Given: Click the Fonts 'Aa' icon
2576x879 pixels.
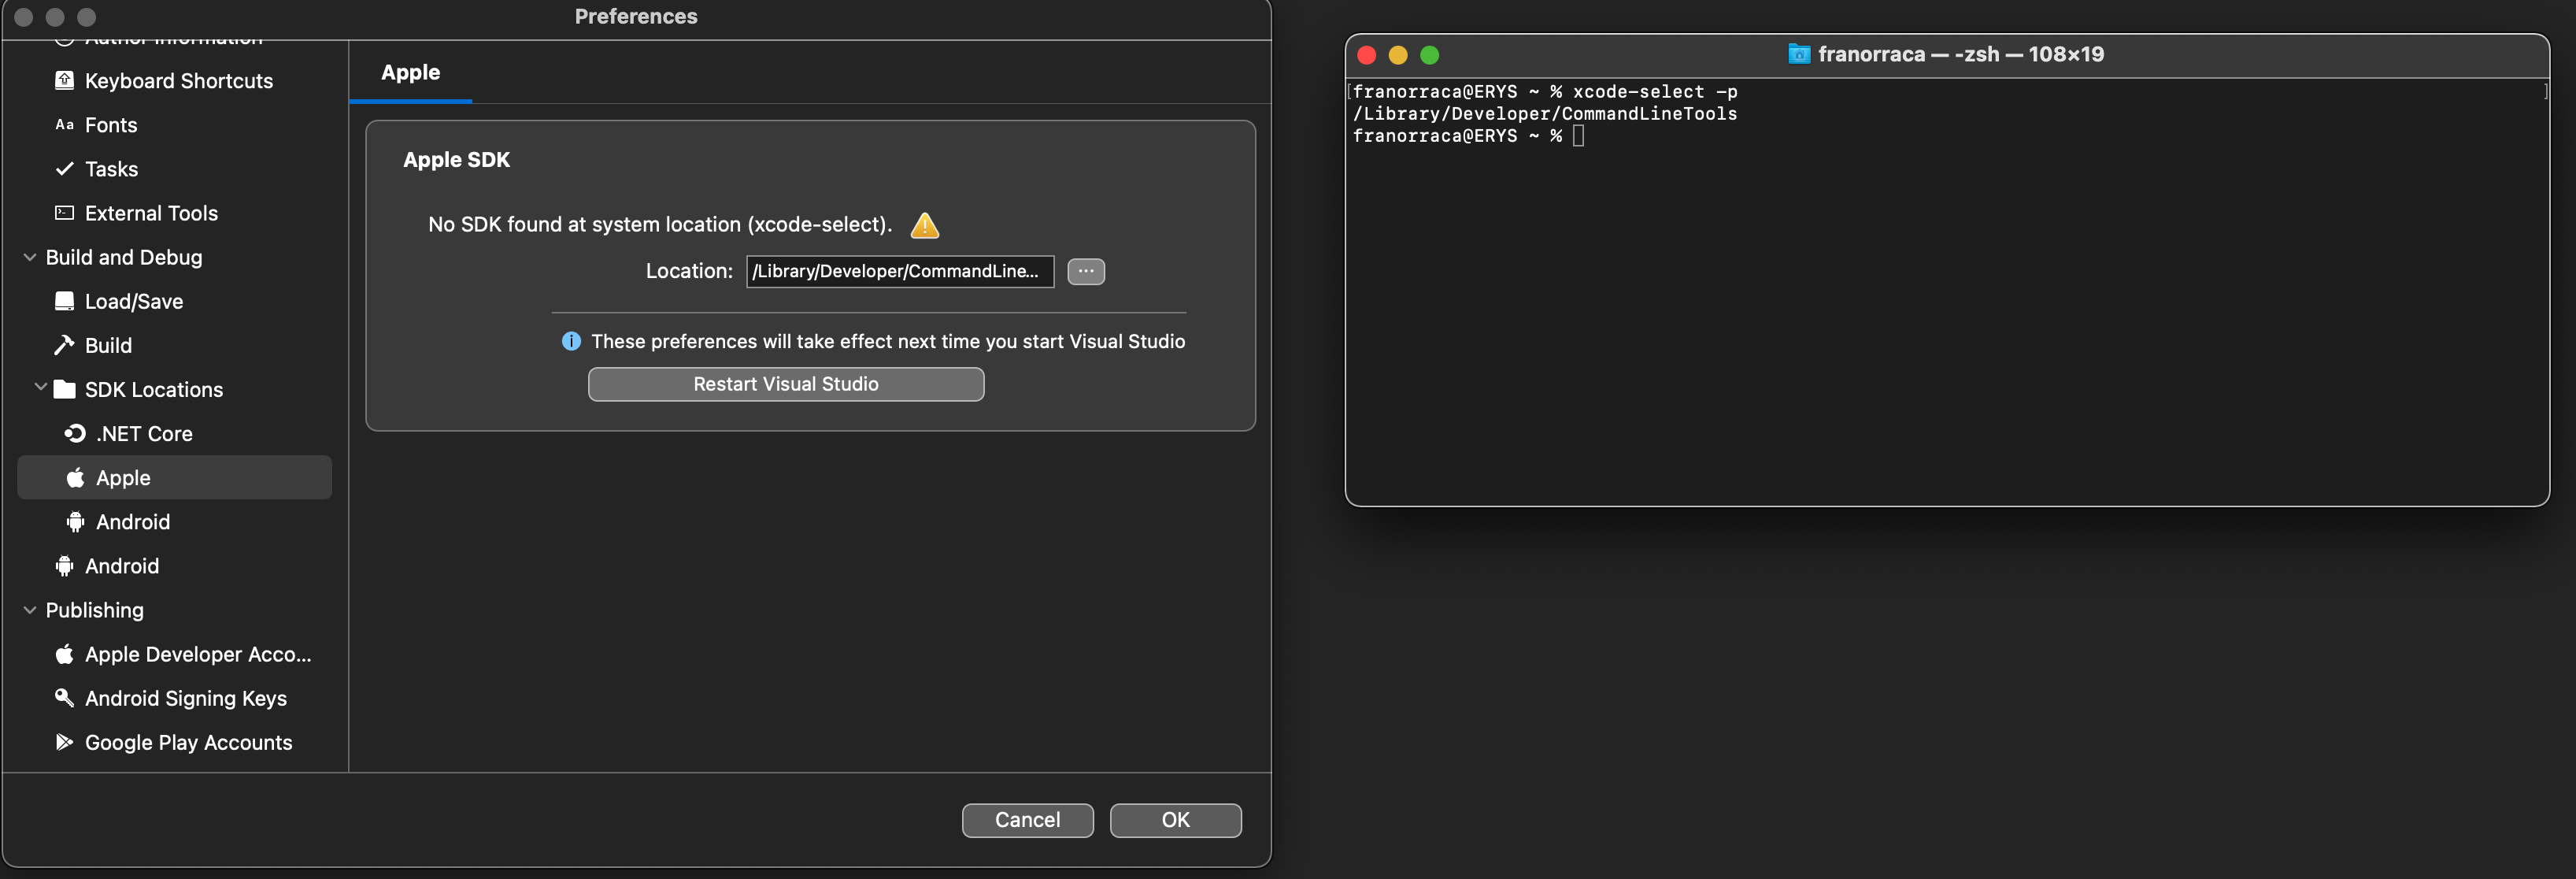Looking at the screenshot, I should [x=64, y=125].
